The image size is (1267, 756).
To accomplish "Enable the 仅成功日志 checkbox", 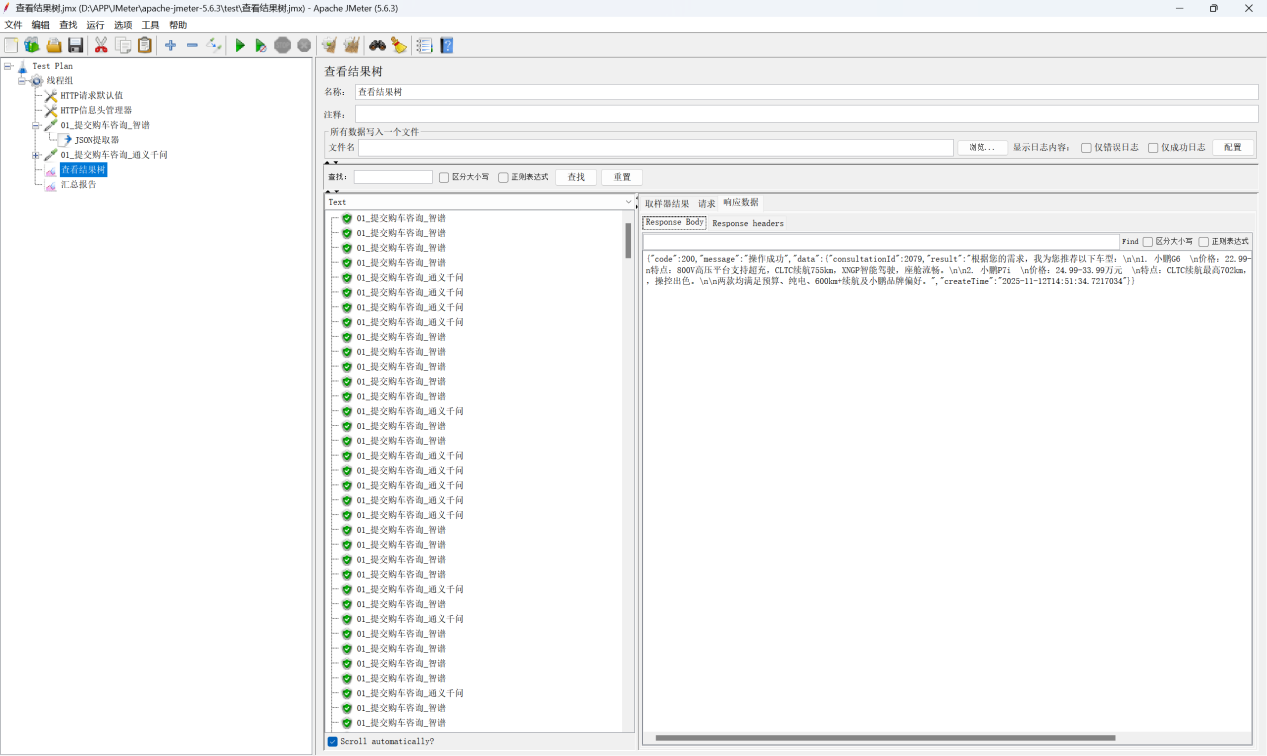I will [1153, 147].
